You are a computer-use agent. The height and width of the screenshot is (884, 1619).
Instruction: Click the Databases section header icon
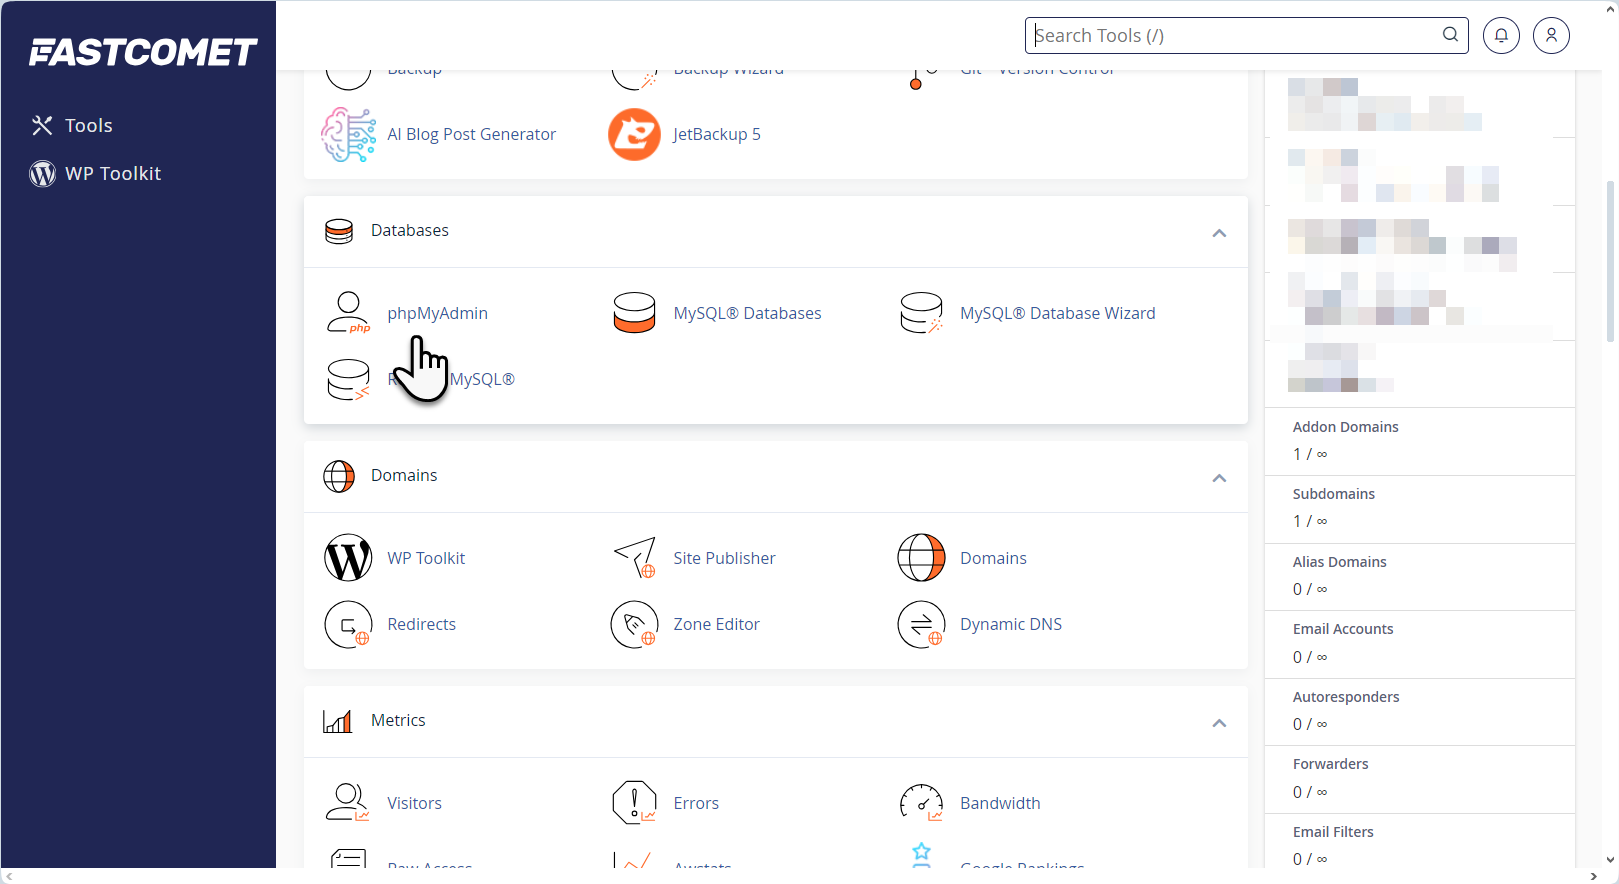tap(339, 231)
